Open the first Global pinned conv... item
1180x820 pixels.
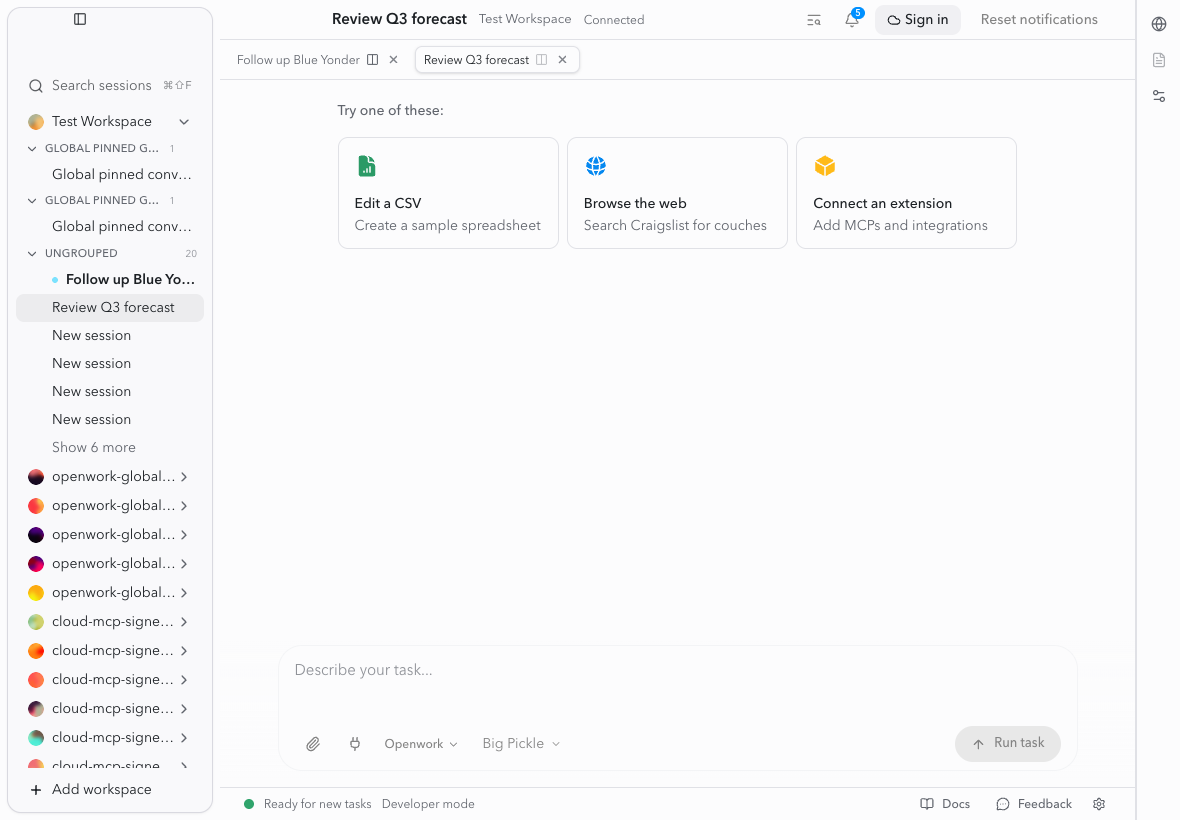(x=110, y=175)
